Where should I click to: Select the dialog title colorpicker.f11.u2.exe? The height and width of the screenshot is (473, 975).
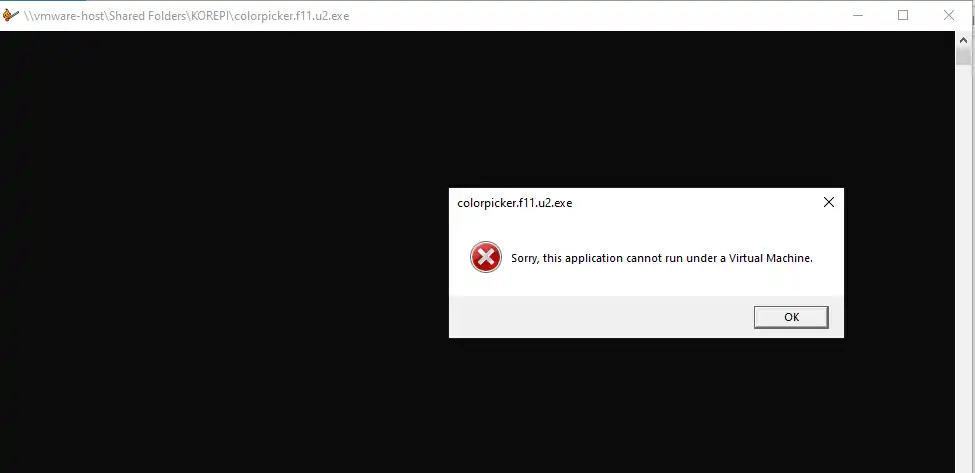click(514, 203)
